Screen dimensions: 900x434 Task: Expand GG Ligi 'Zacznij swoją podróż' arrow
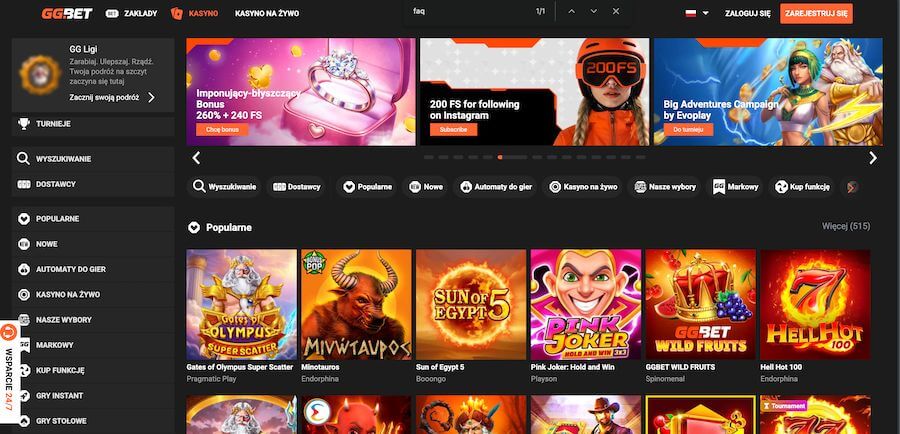point(151,97)
